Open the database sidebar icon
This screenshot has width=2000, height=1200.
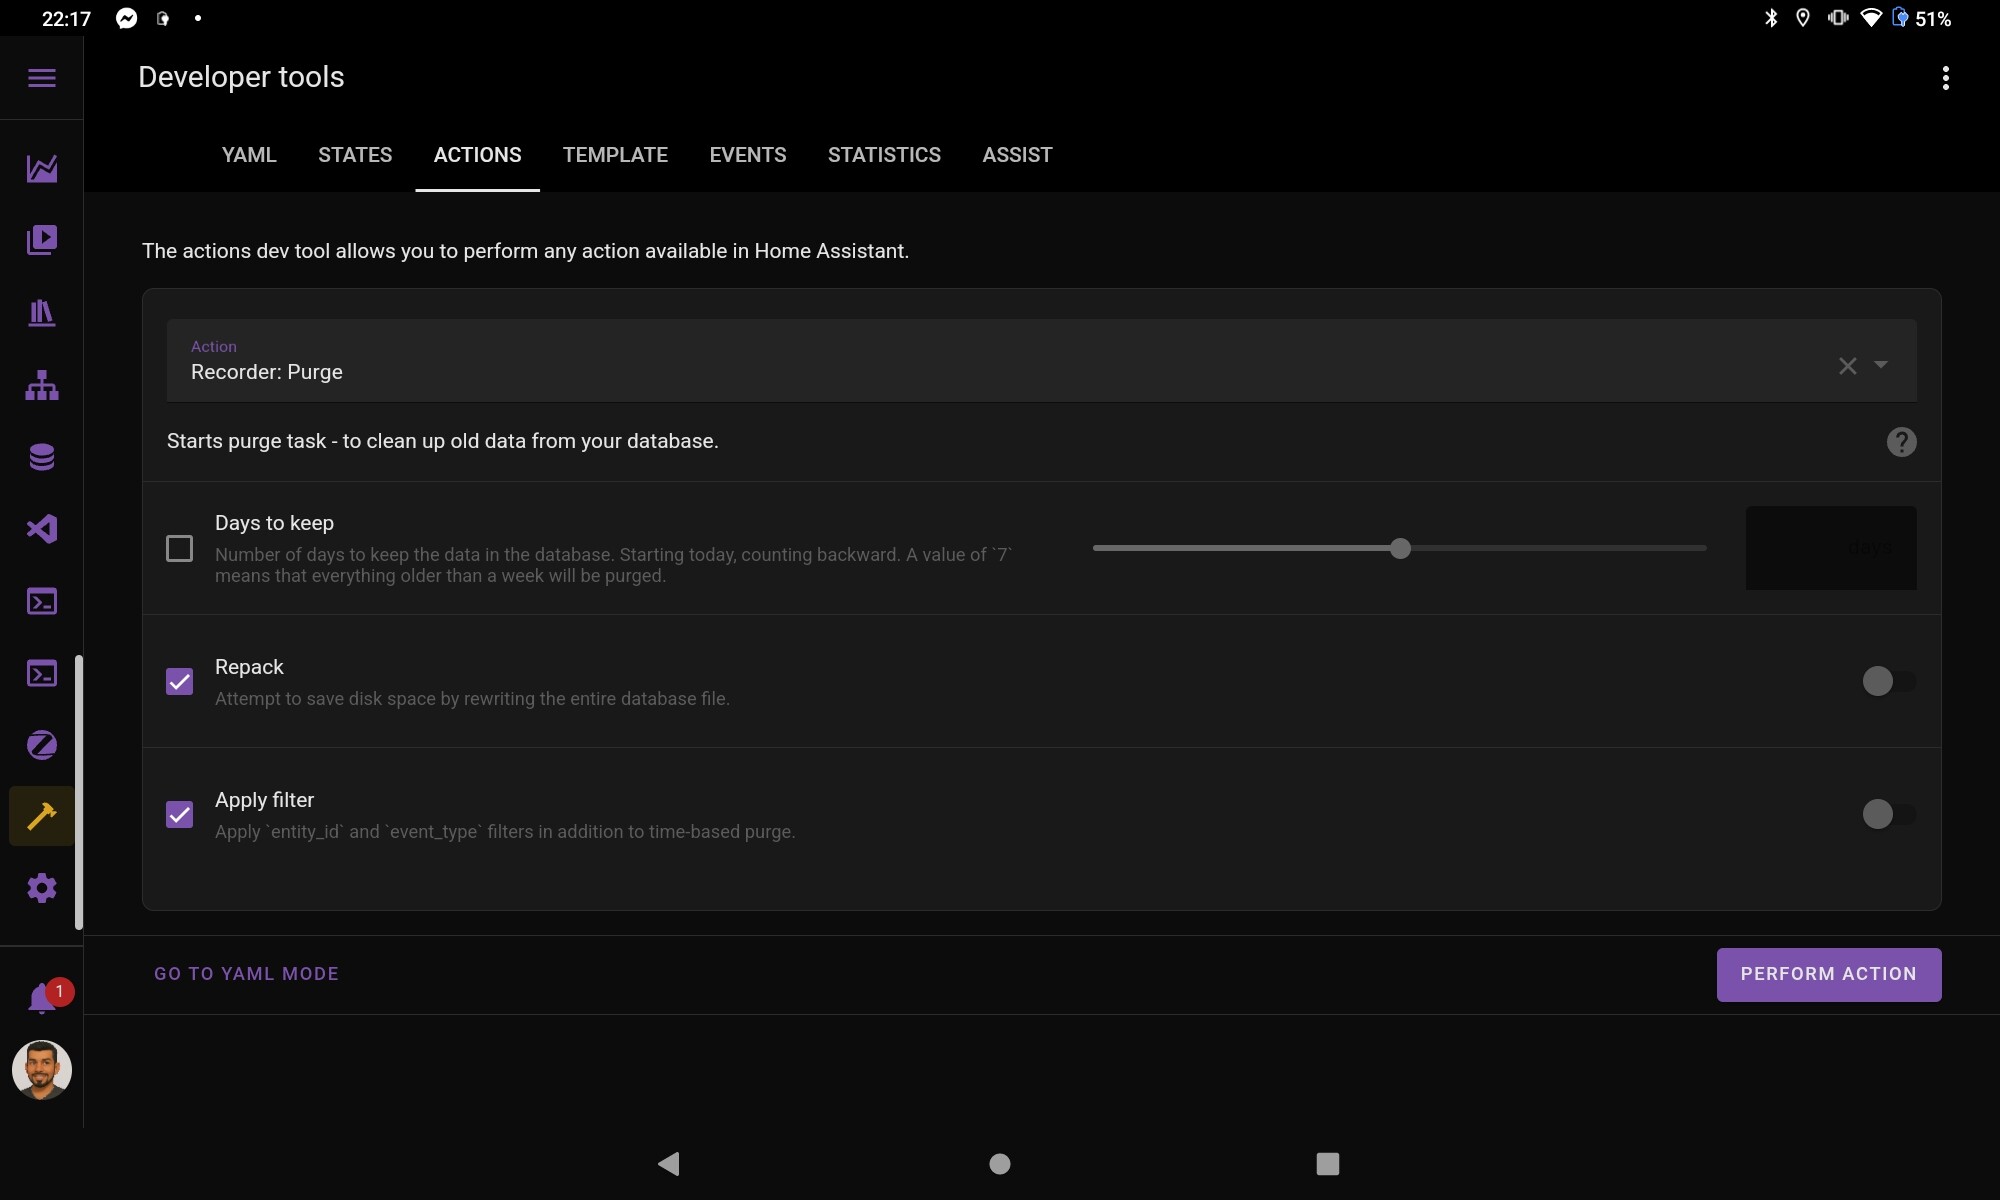tap(42, 457)
